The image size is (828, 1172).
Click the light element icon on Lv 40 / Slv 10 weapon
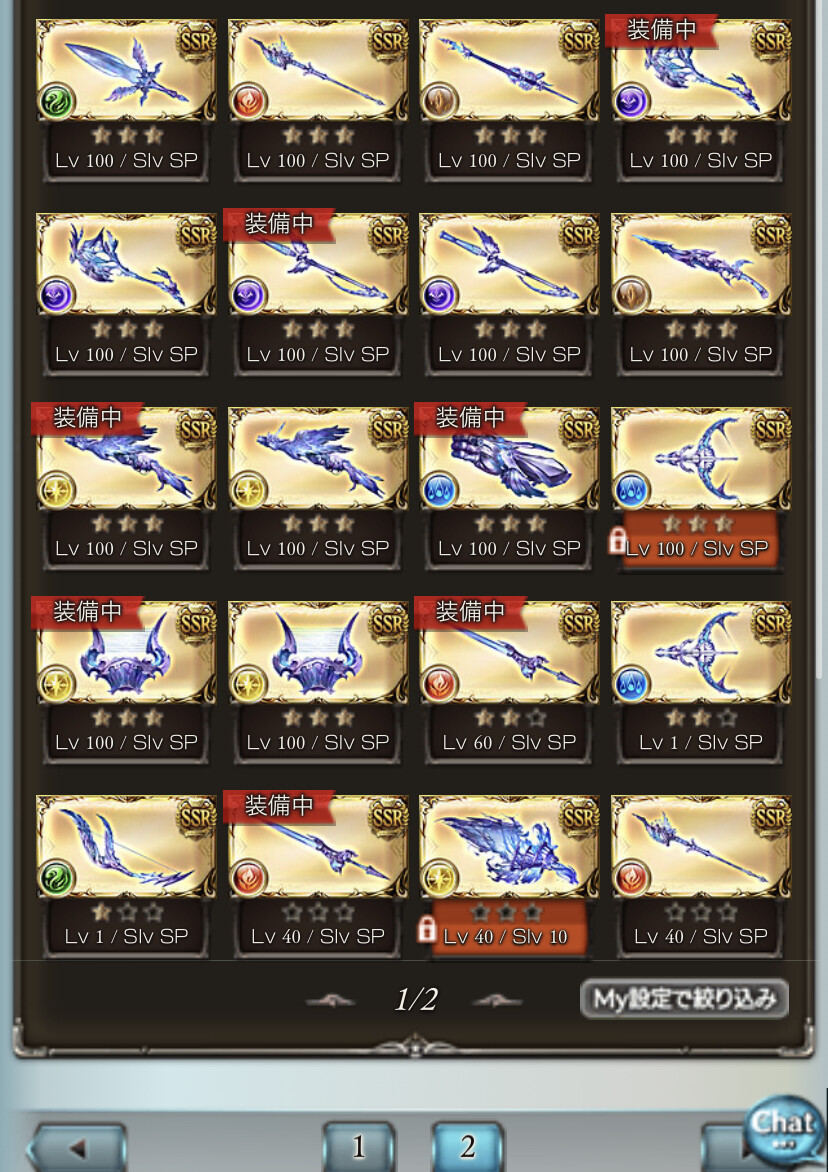(x=439, y=878)
